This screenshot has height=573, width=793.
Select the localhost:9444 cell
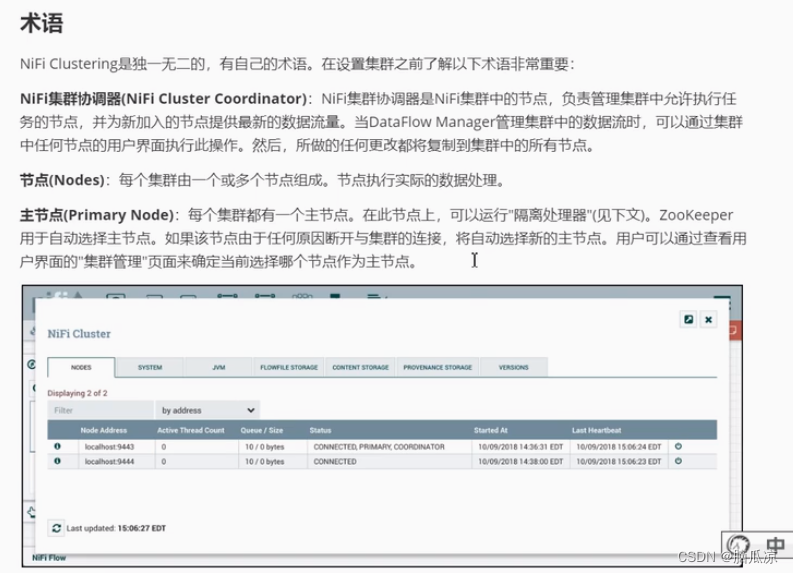[x=109, y=461]
